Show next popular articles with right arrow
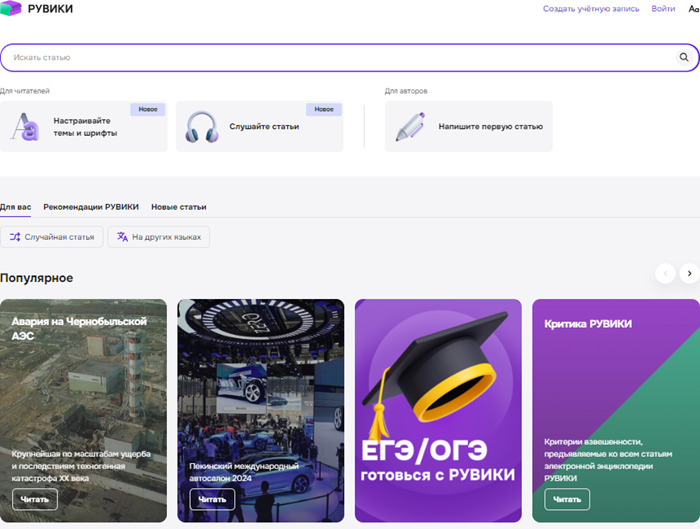 coord(689,273)
